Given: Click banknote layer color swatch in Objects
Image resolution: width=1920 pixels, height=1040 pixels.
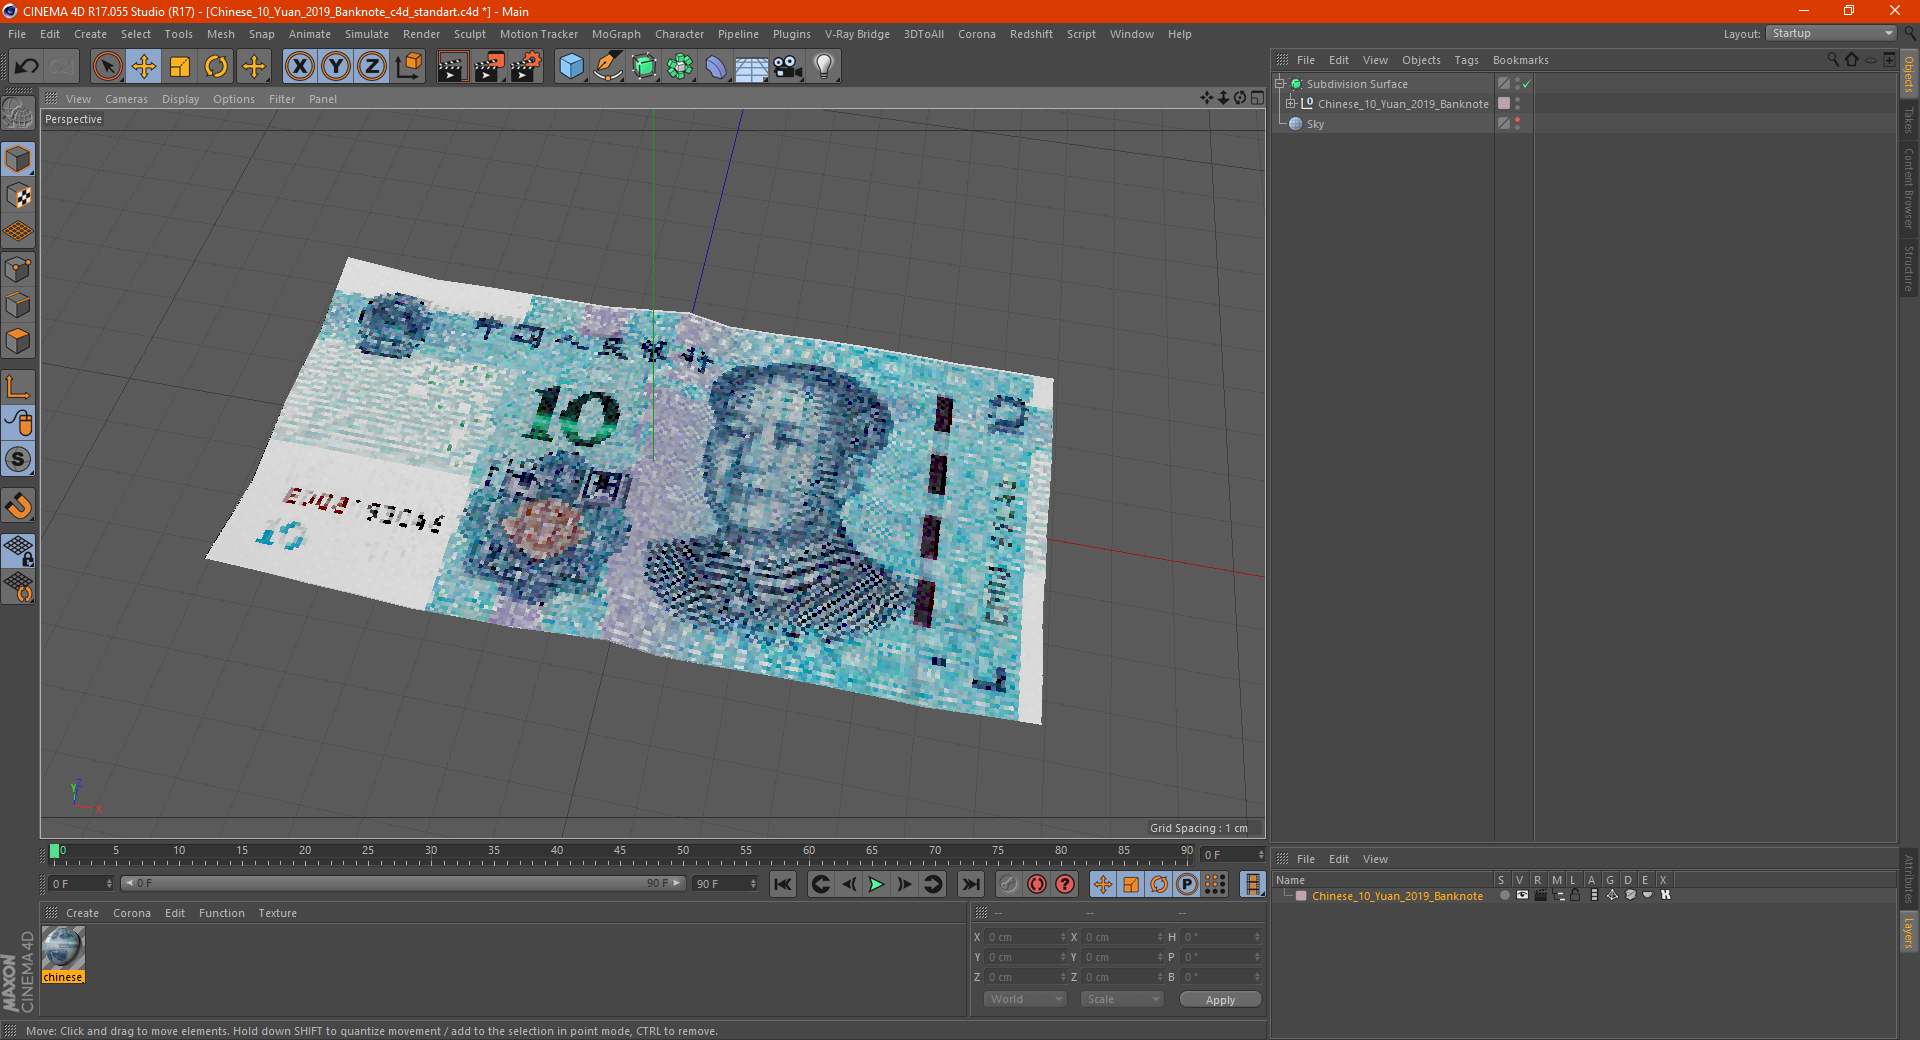Looking at the screenshot, I should click(x=1504, y=104).
